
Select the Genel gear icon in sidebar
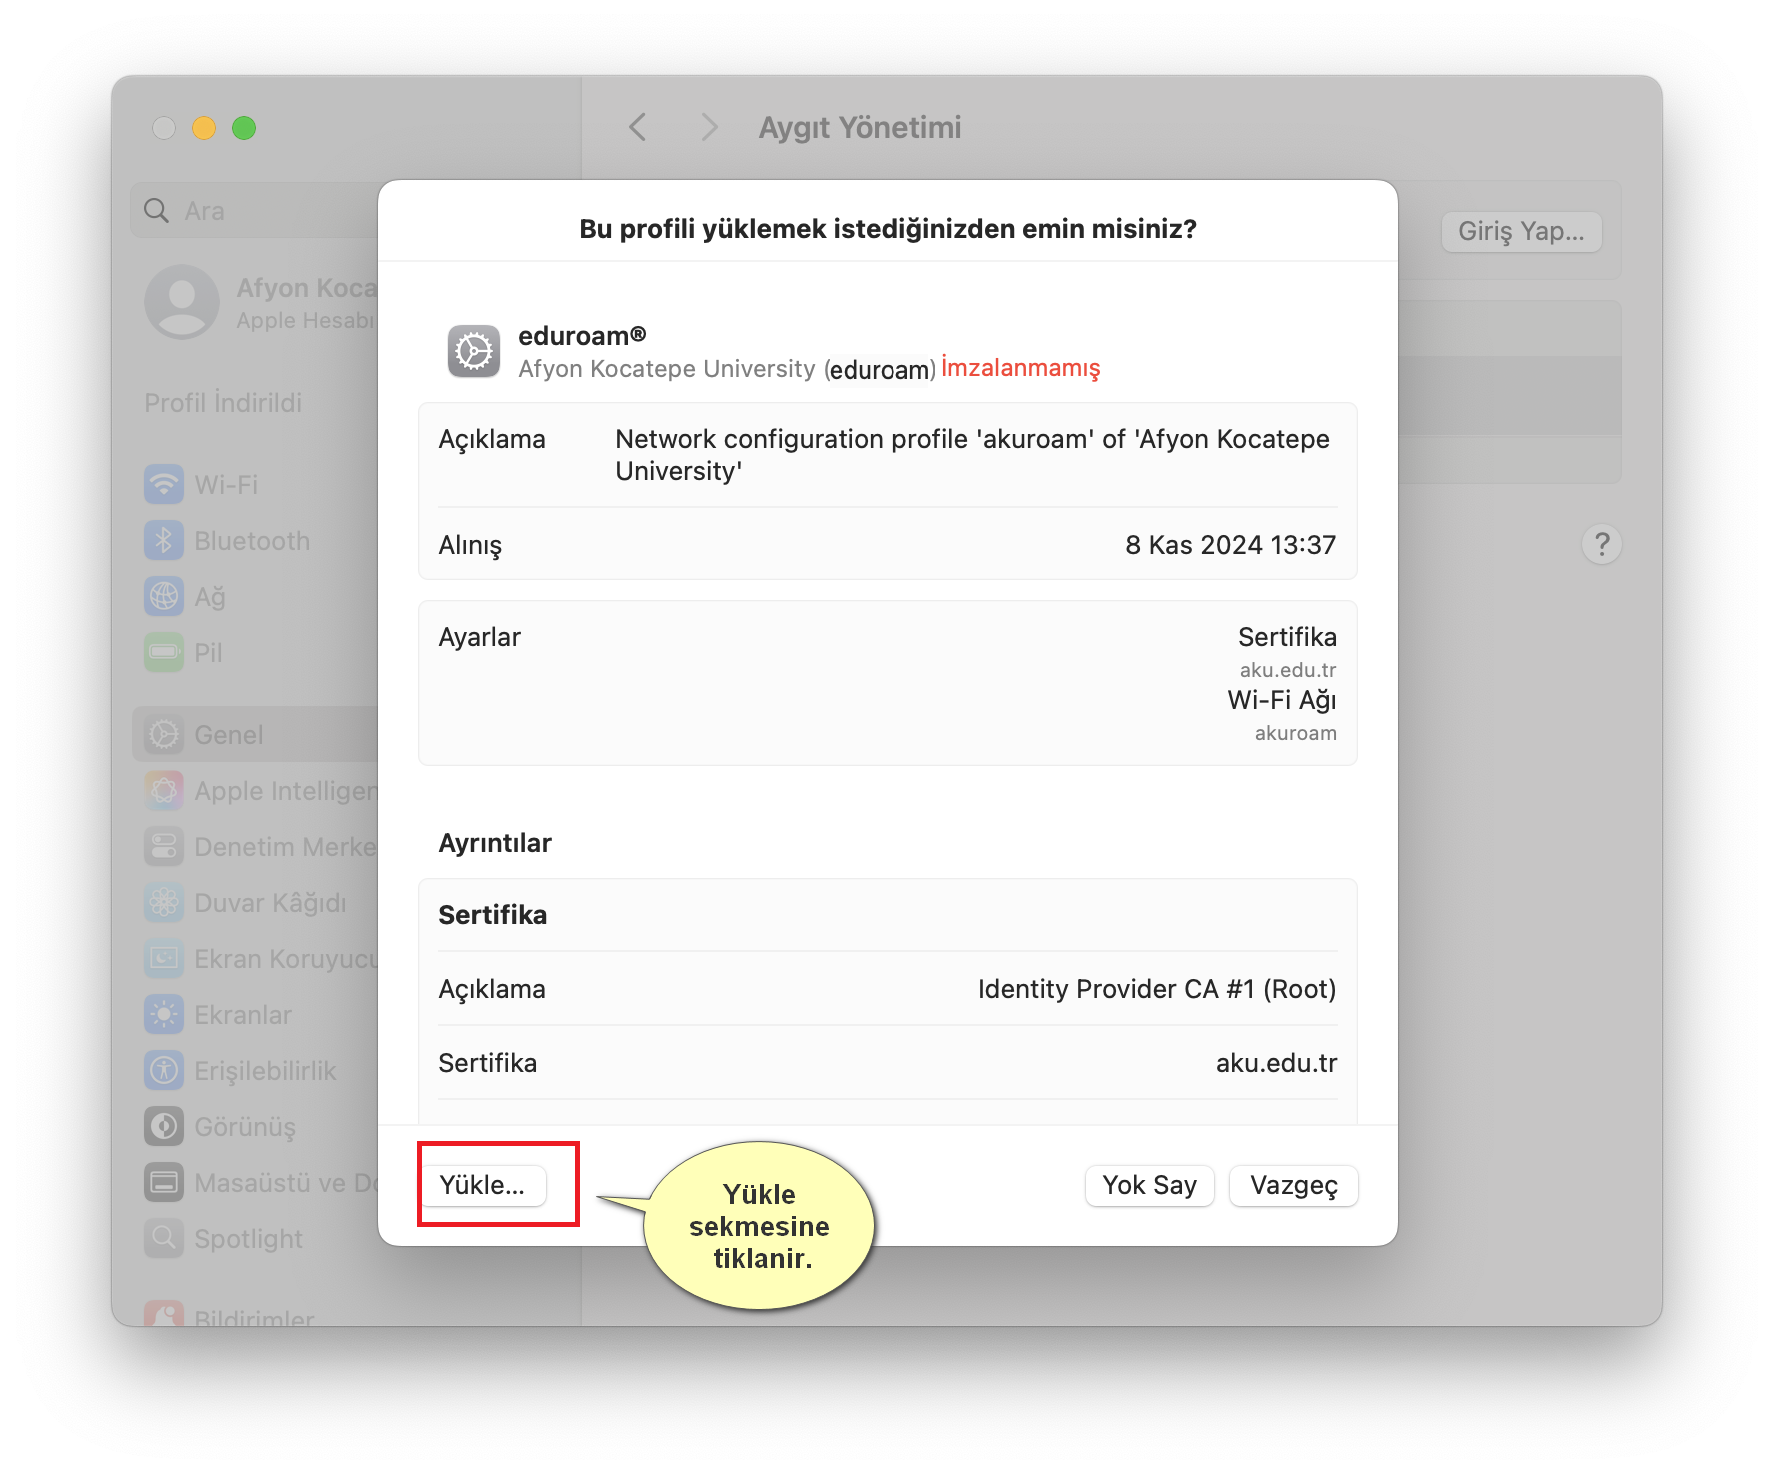click(x=164, y=735)
